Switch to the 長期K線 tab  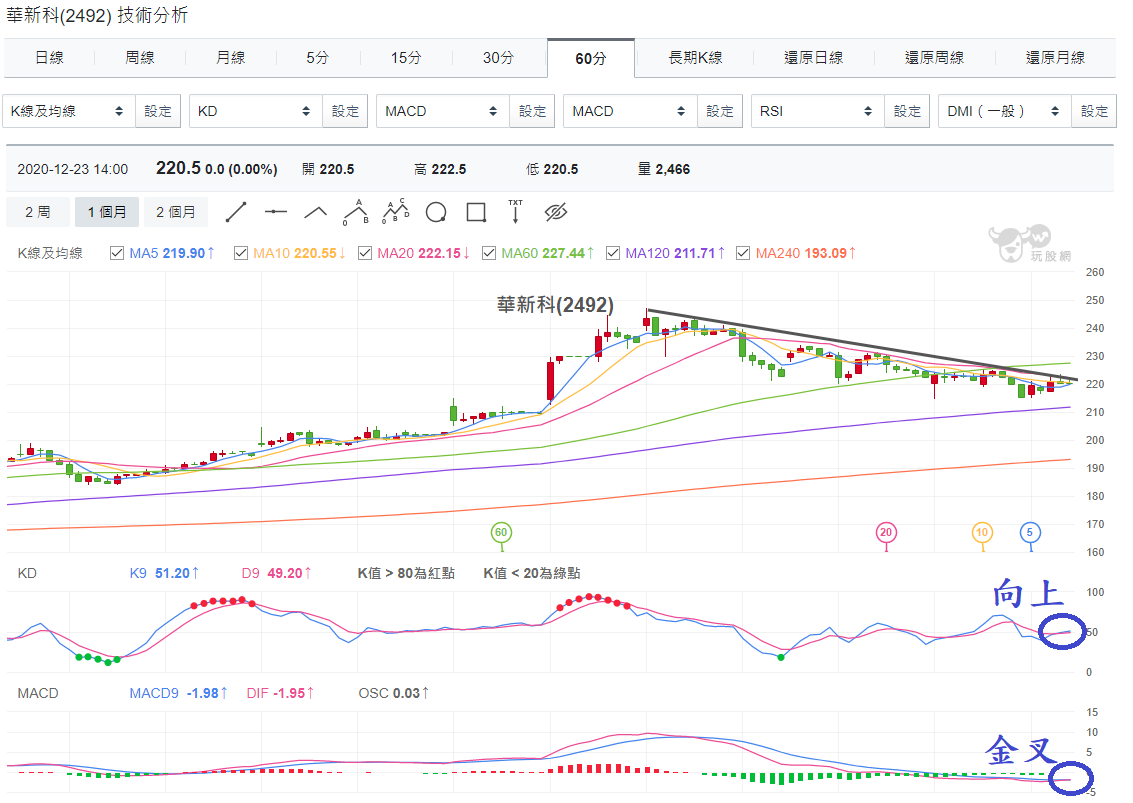695,58
